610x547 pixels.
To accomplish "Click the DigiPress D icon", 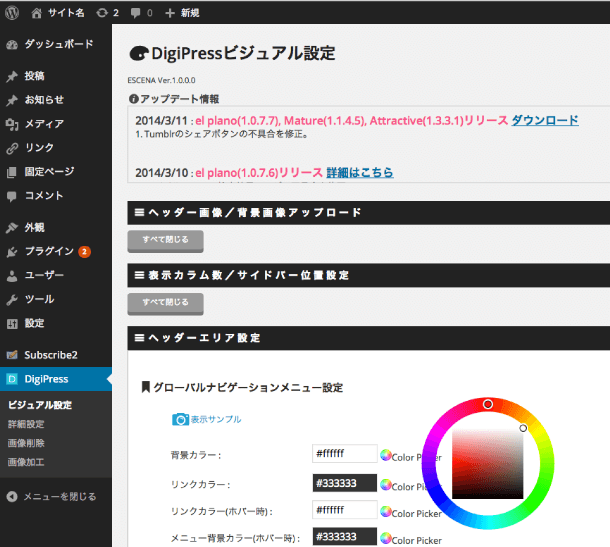I will coord(12,379).
